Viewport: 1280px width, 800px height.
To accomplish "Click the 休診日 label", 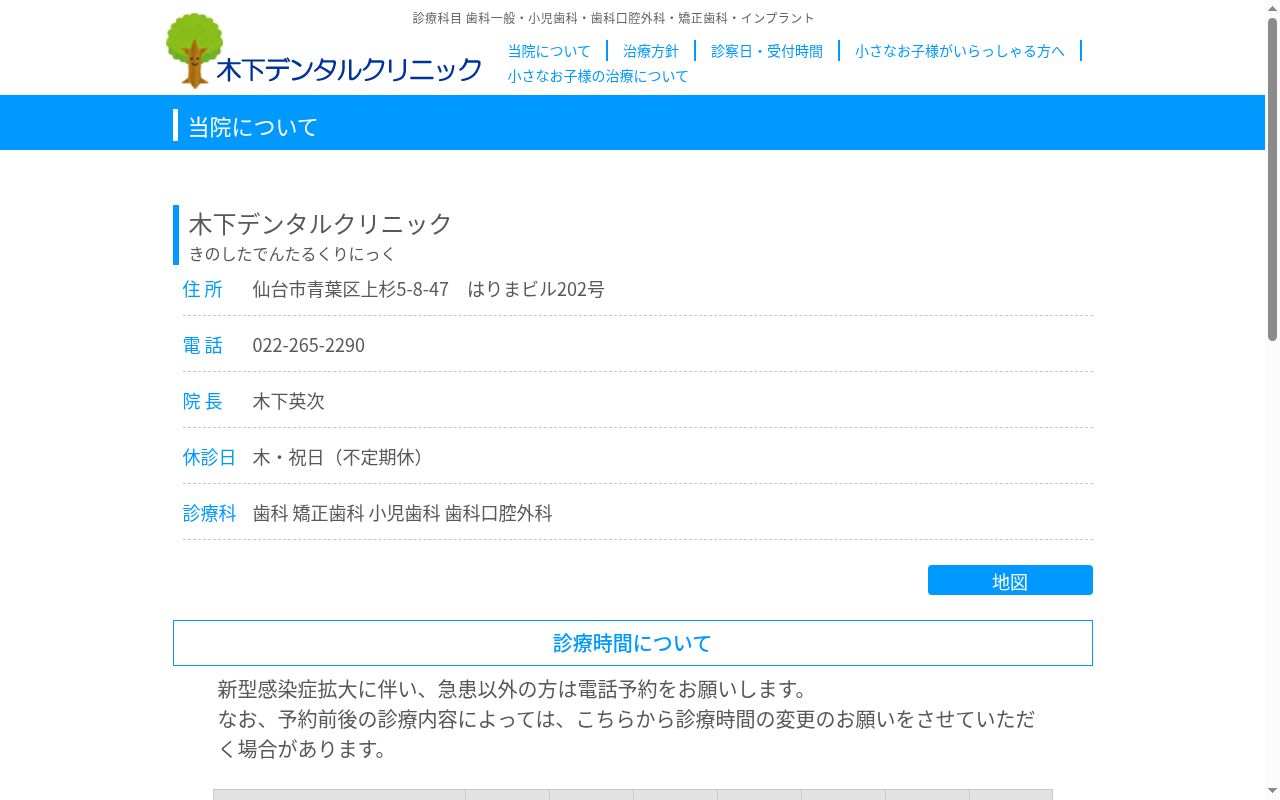I will click(209, 457).
